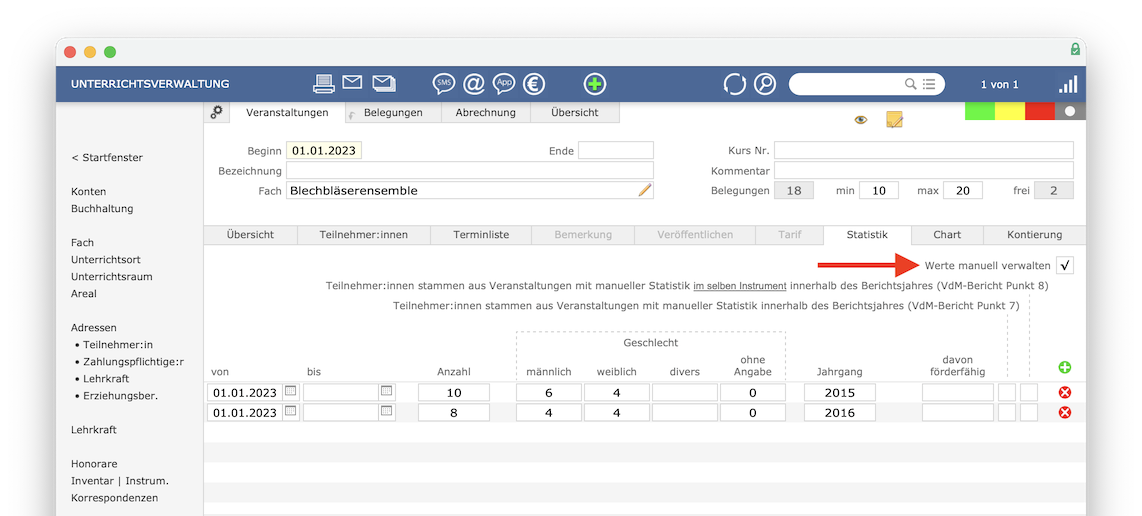Switch to the Chart tab
Viewport: 1142px width, 516px height.
(947, 235)
